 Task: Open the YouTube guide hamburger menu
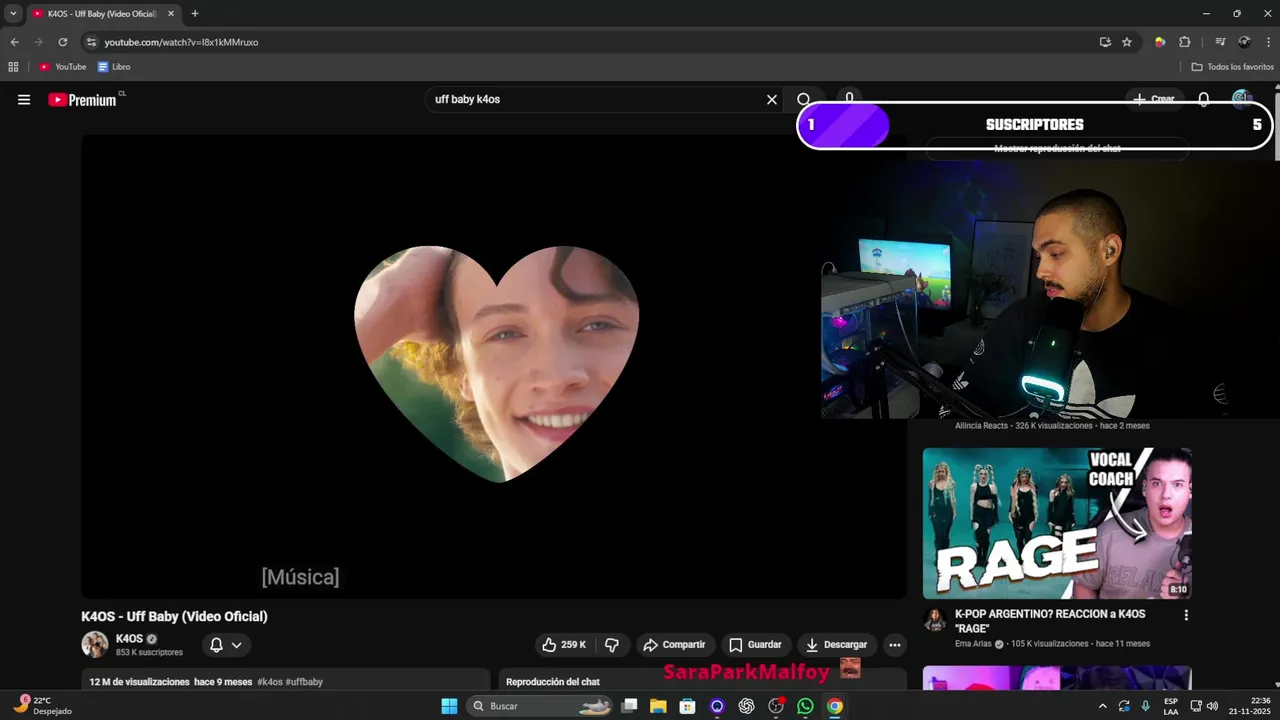coord(24,100)
